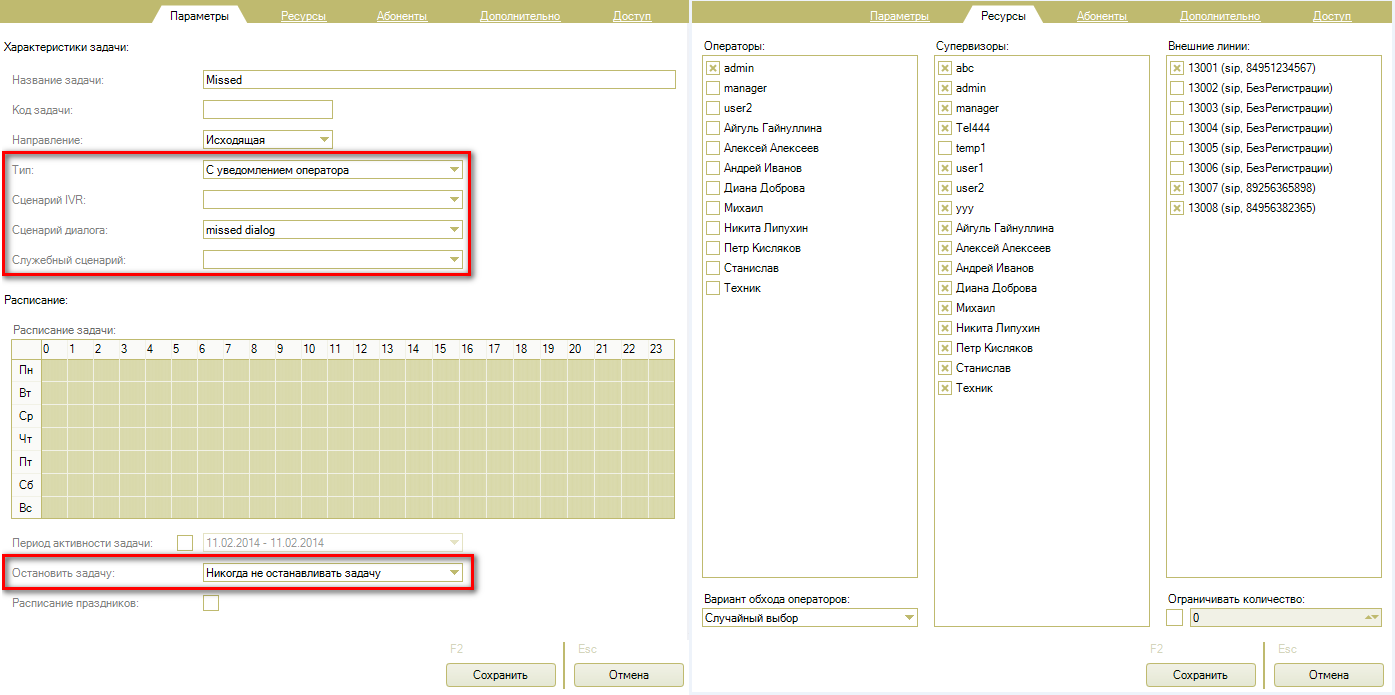Select external line 13002 checkbox
1395x695 pixels.
[1177, 88]
